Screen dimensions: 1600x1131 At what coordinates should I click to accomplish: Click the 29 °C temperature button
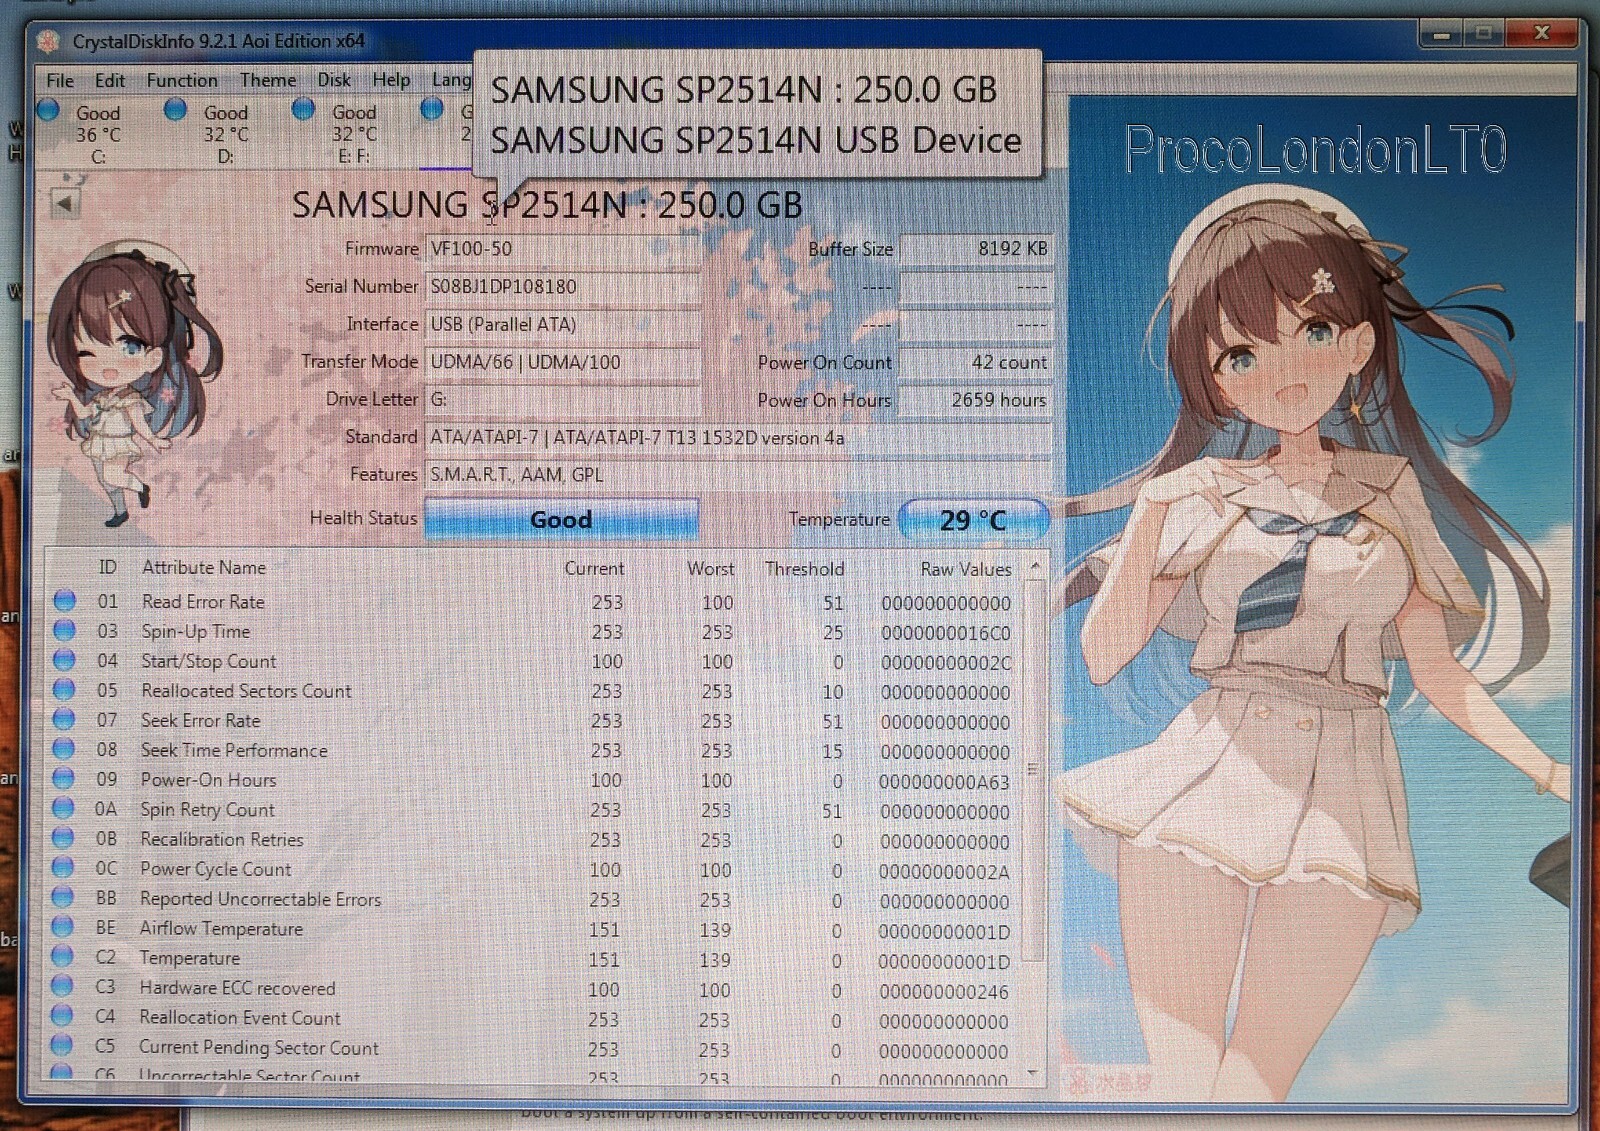click(x=974, y=520)
